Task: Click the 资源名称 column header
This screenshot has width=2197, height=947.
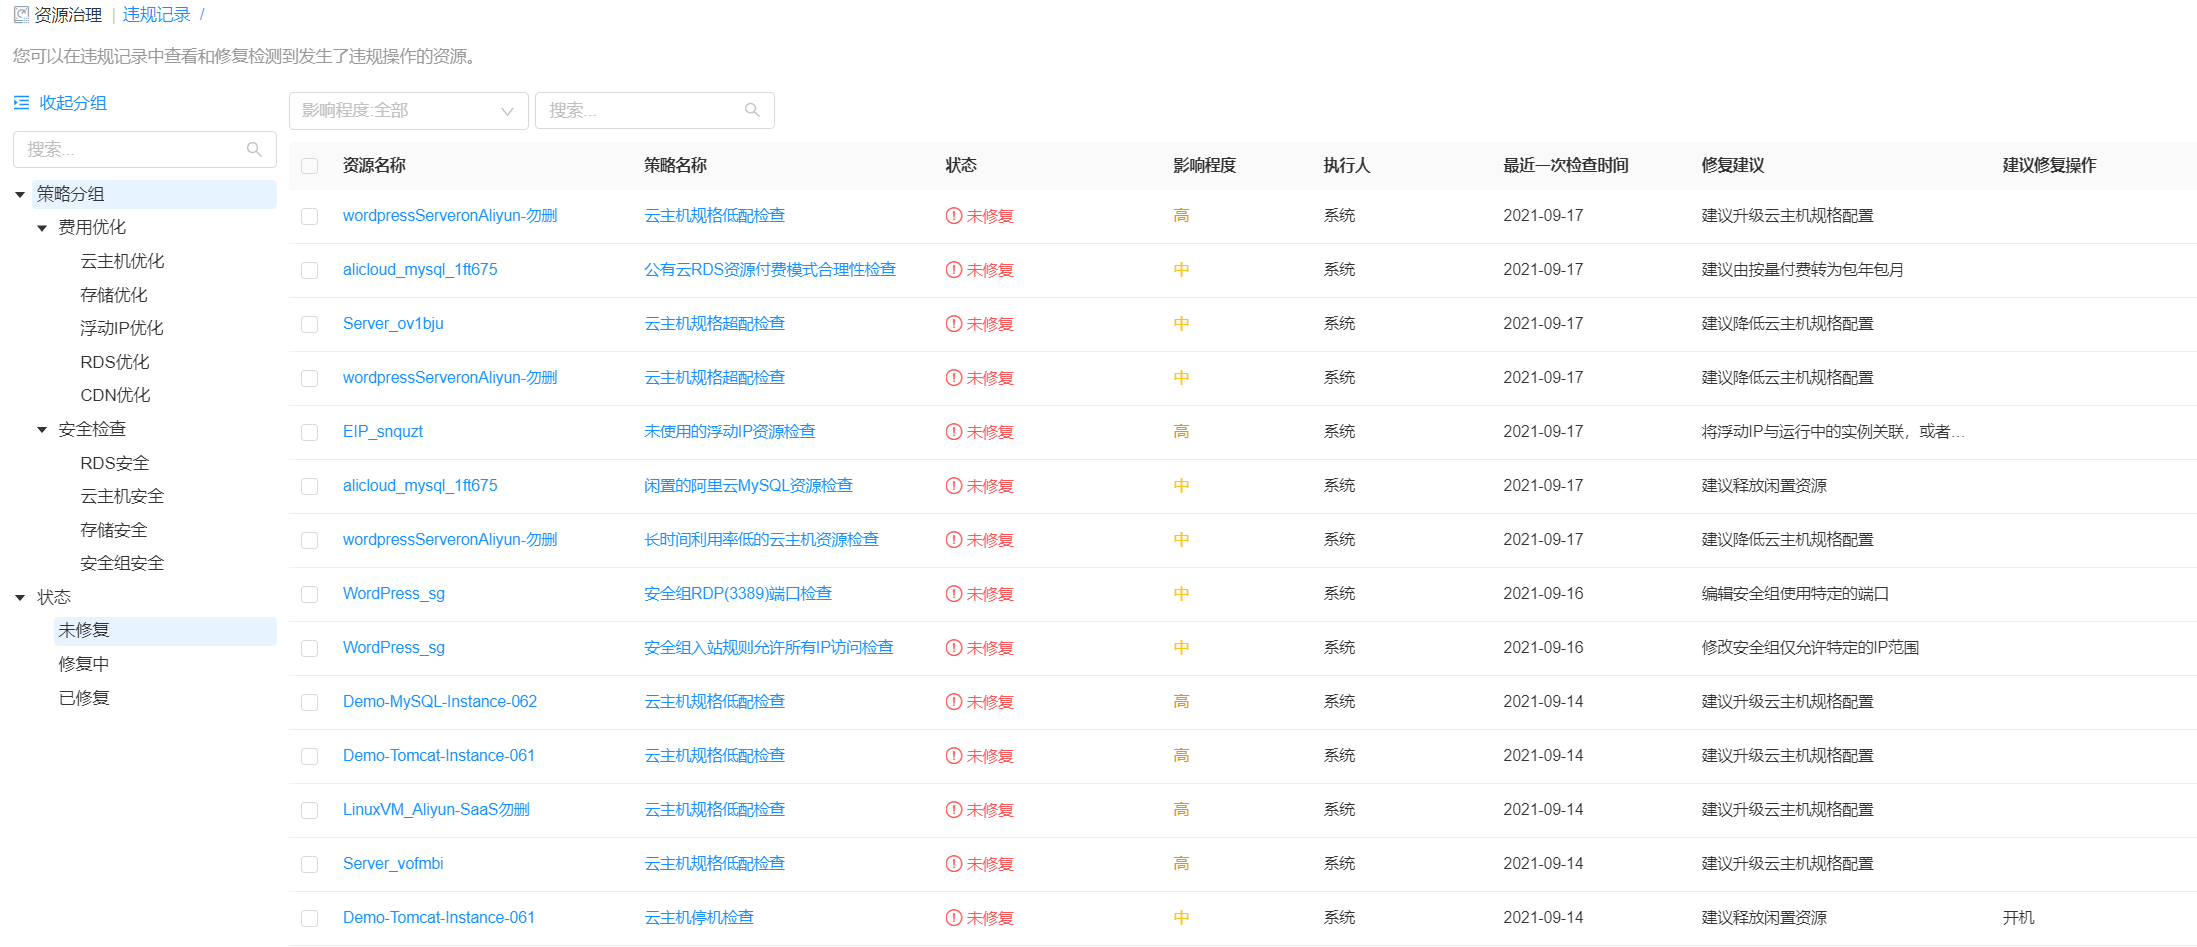Action: click(x=374, y=166)
